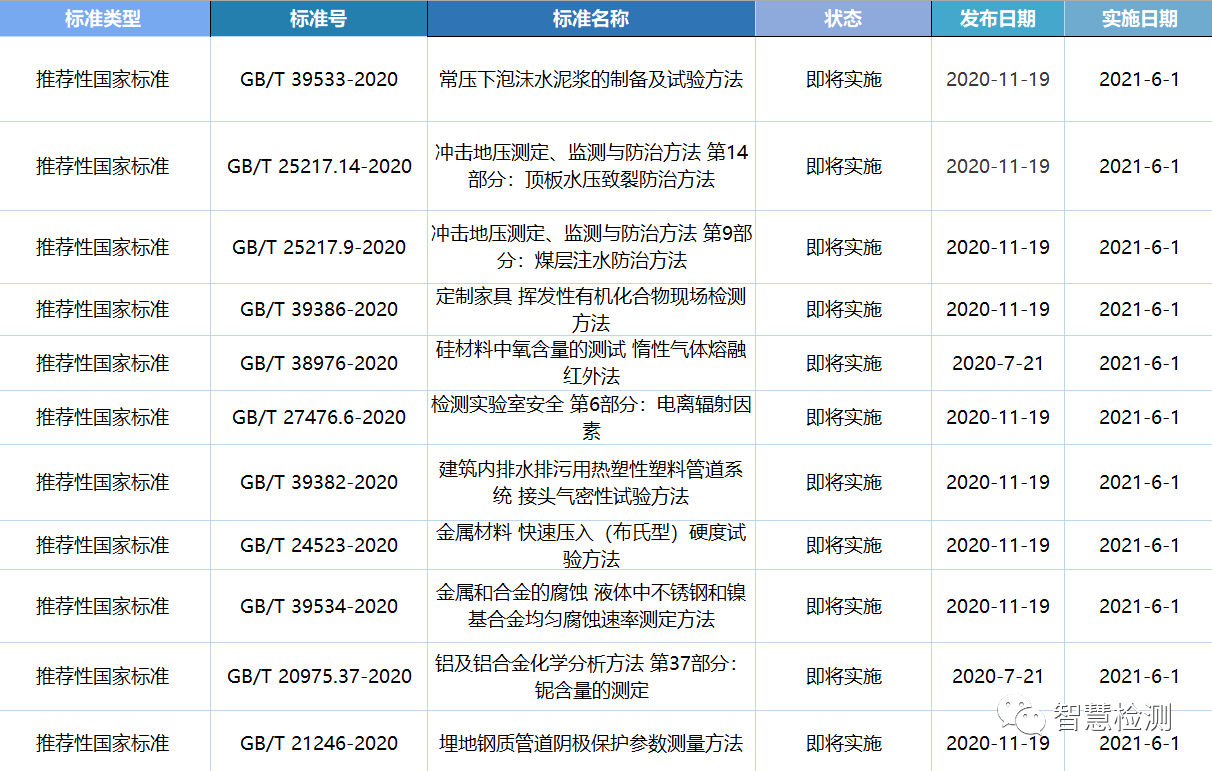Click the WeChat logo icon in watermark
The width and height of the screenshot is (1212, 771).
click(x=1023, y=715)
